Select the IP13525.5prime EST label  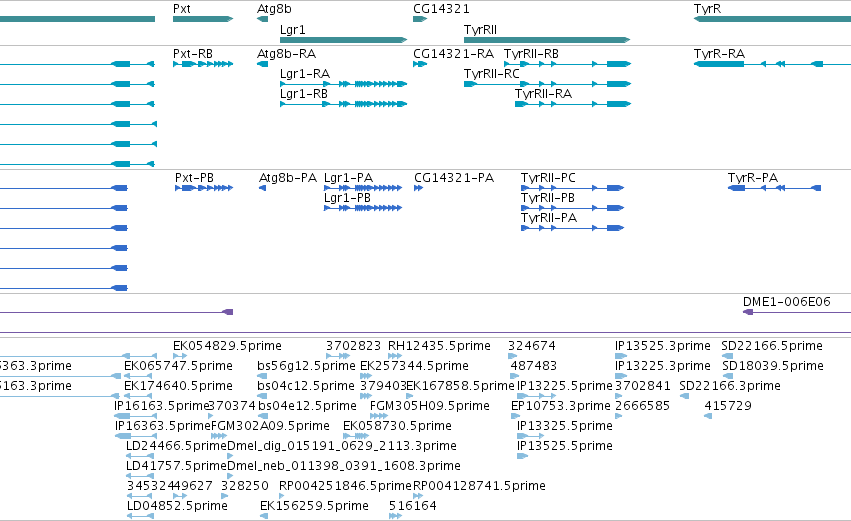pyautogui.click(x=564, y=446)
